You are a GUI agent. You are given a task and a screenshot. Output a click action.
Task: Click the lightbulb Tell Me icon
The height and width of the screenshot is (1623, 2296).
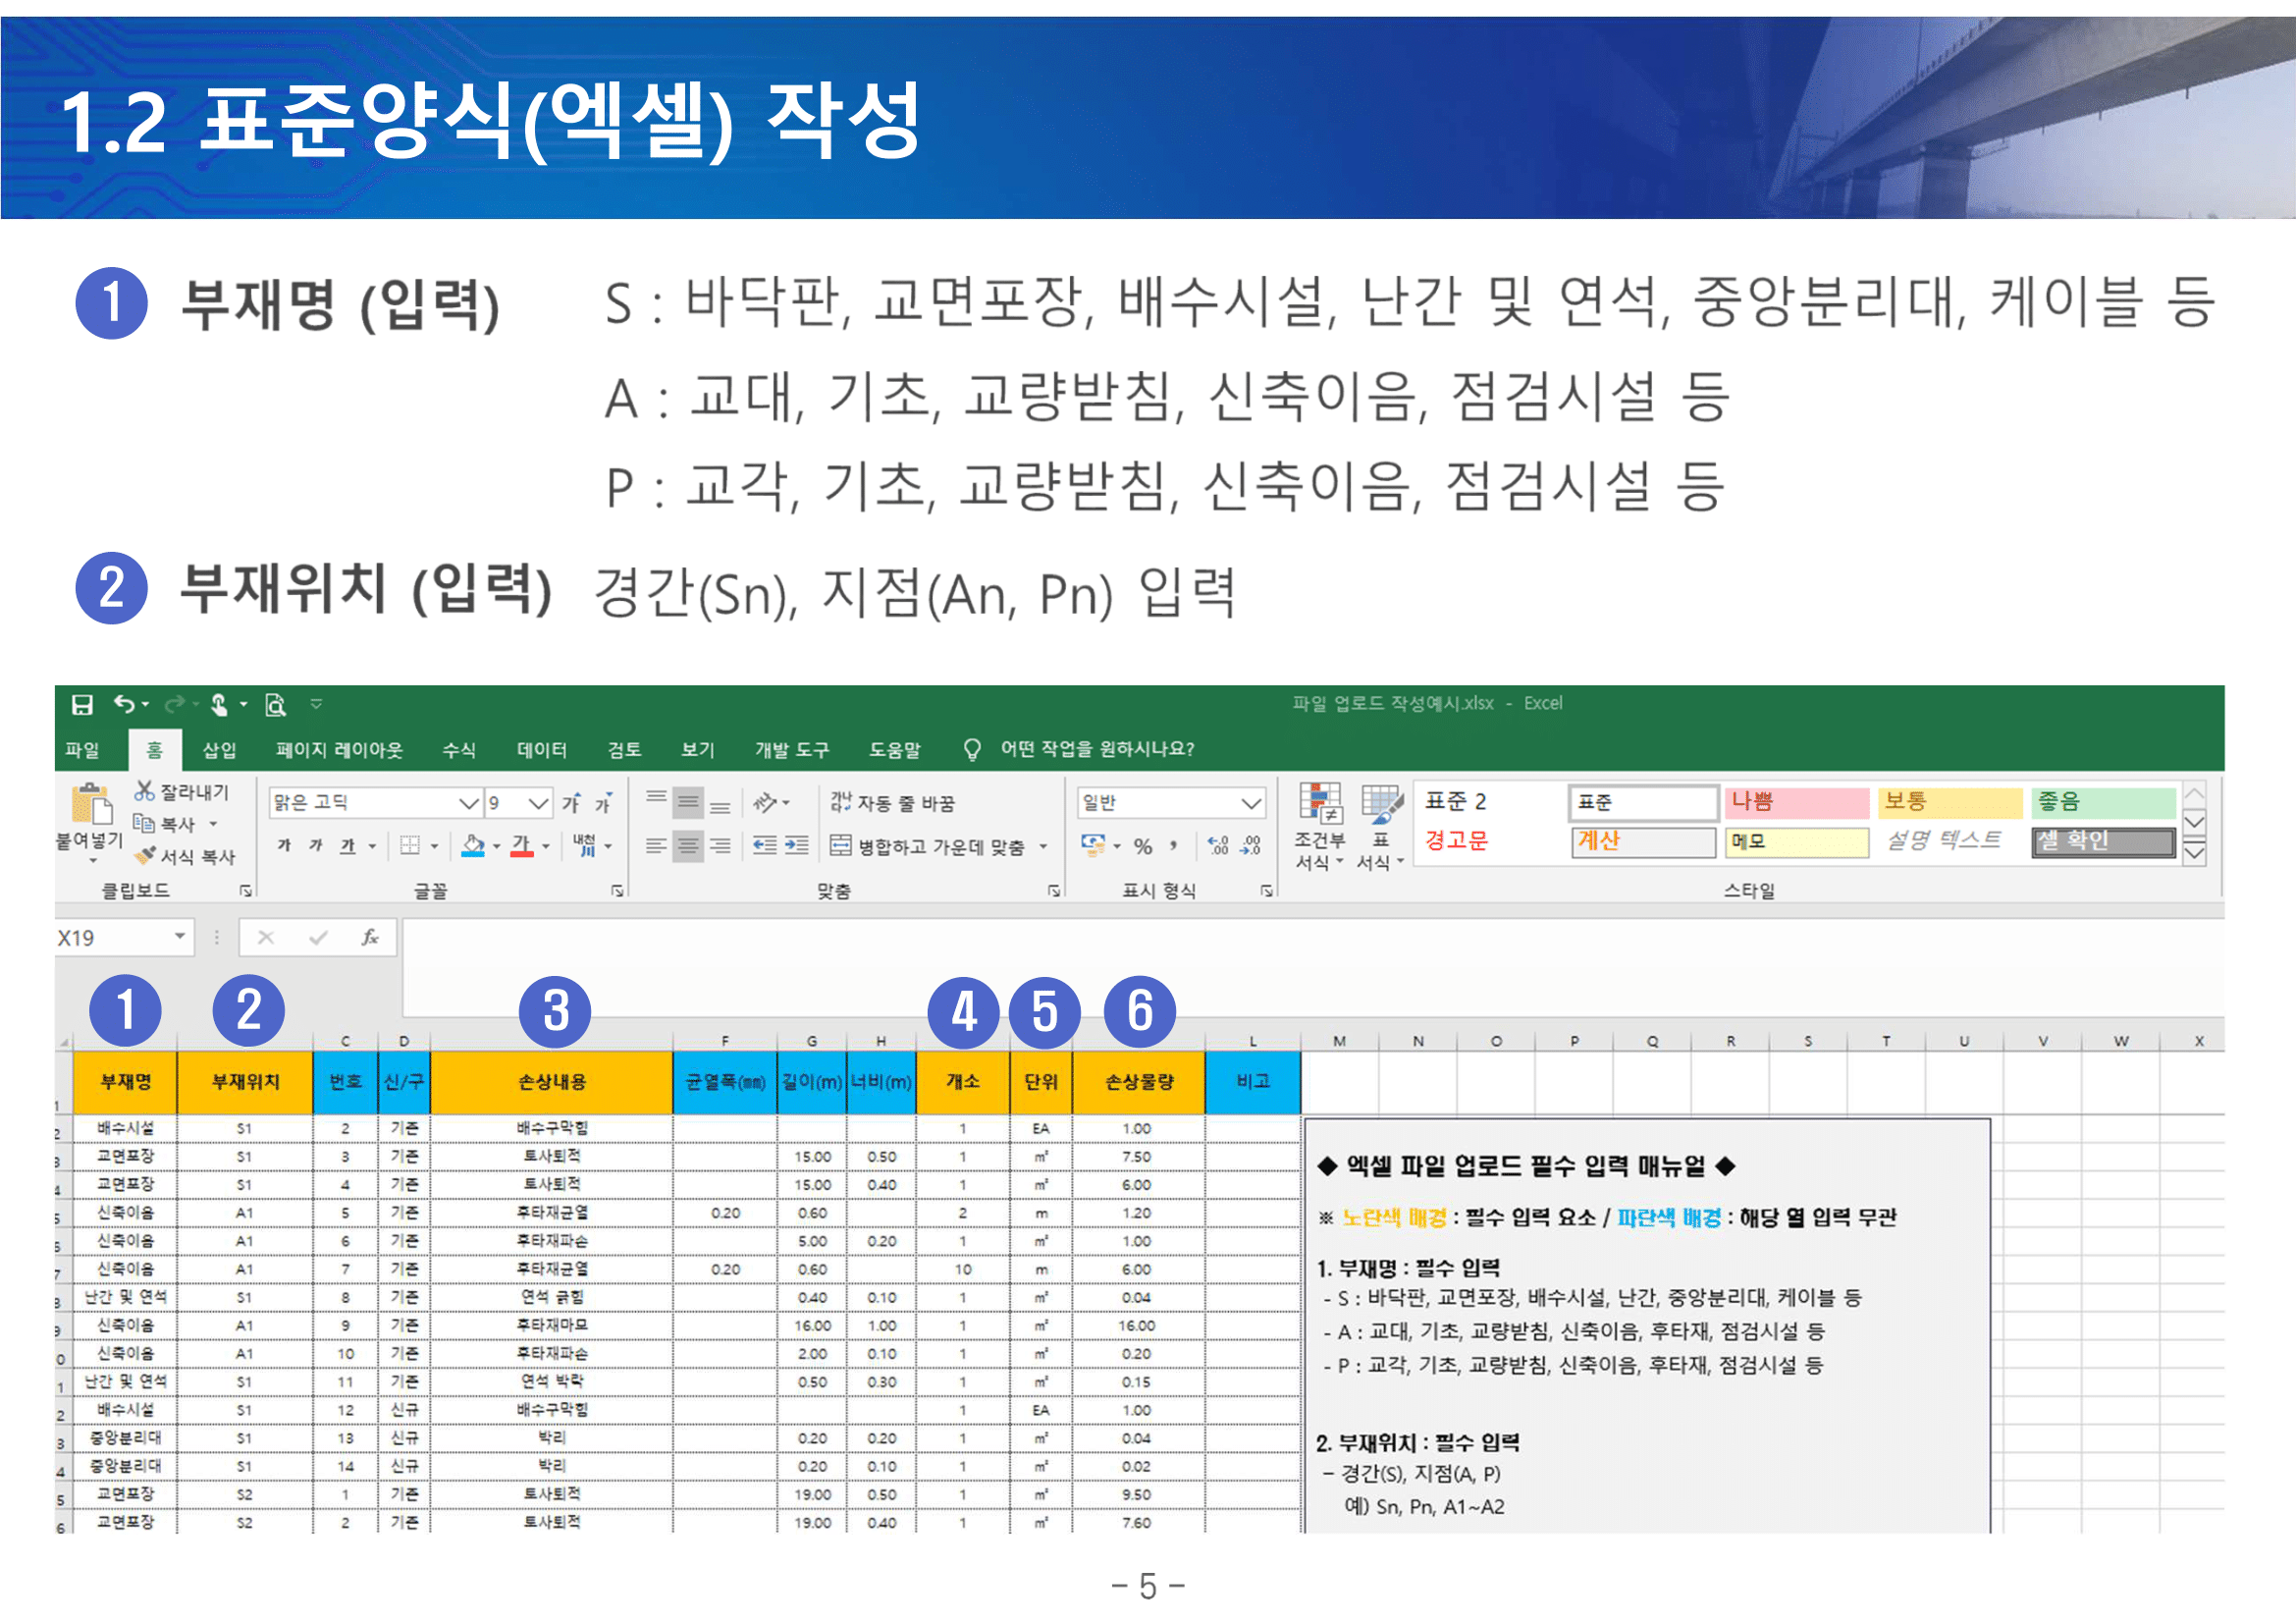971,749
